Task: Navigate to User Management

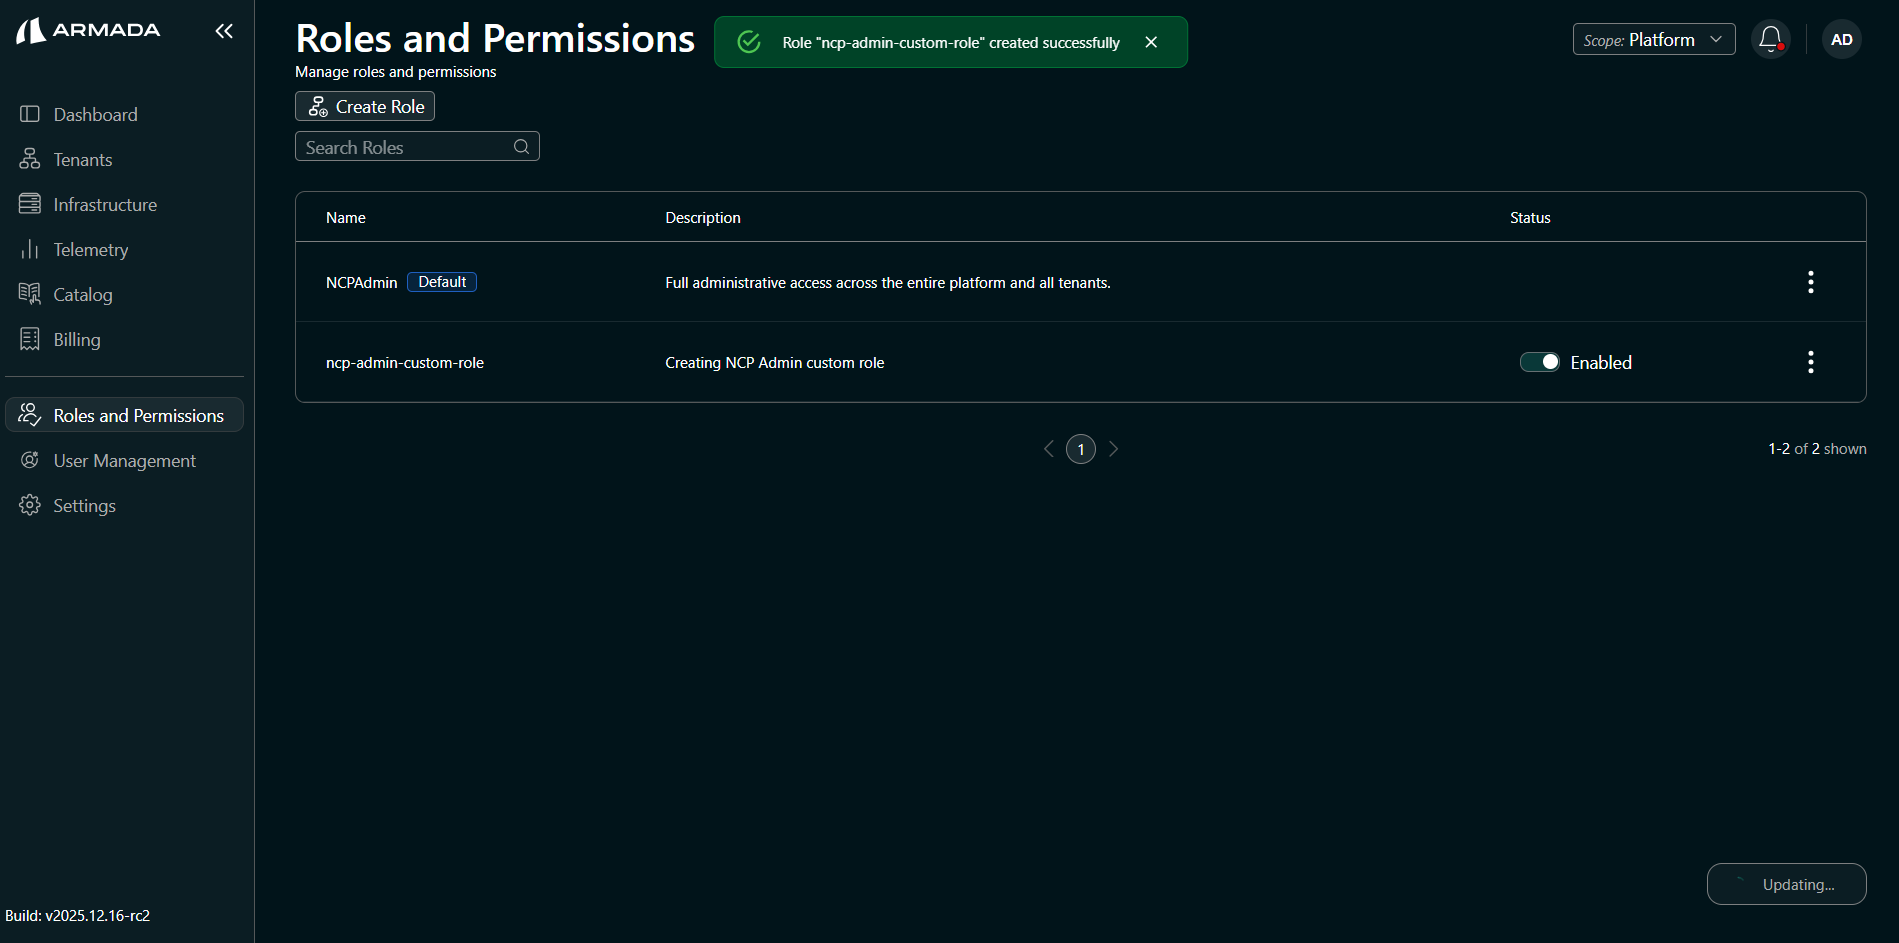Action: (124, 461)
